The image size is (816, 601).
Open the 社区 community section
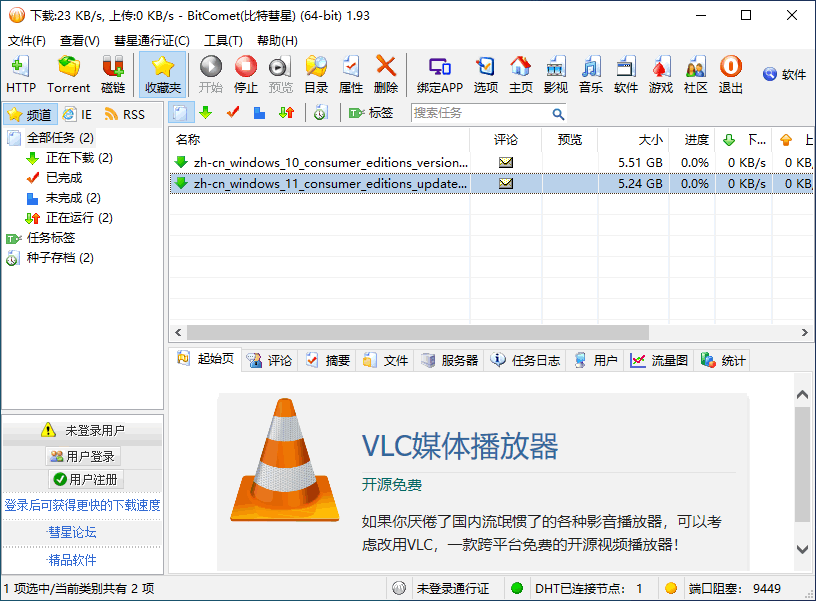click(696, 74)
